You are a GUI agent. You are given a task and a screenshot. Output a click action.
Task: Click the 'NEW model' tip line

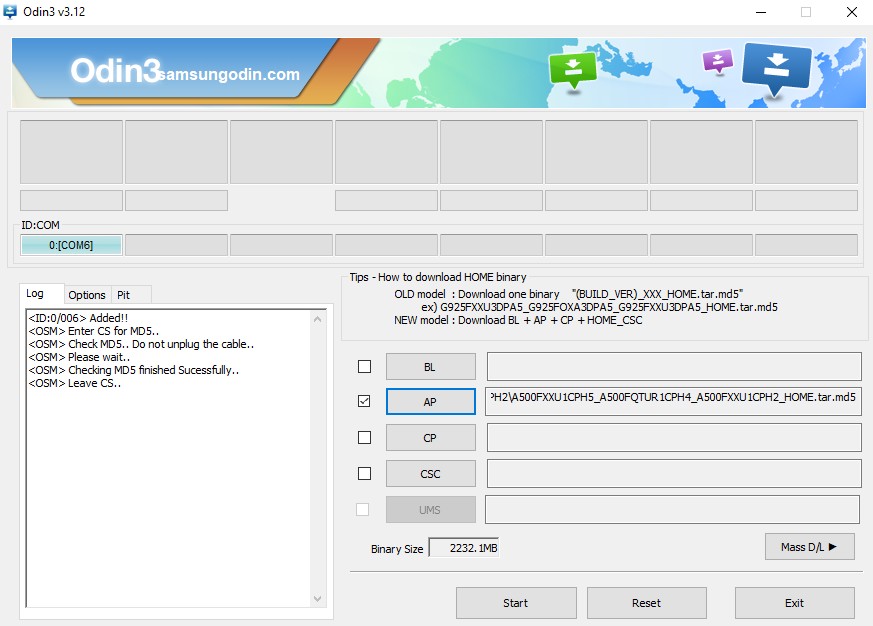tap(518, 320)
